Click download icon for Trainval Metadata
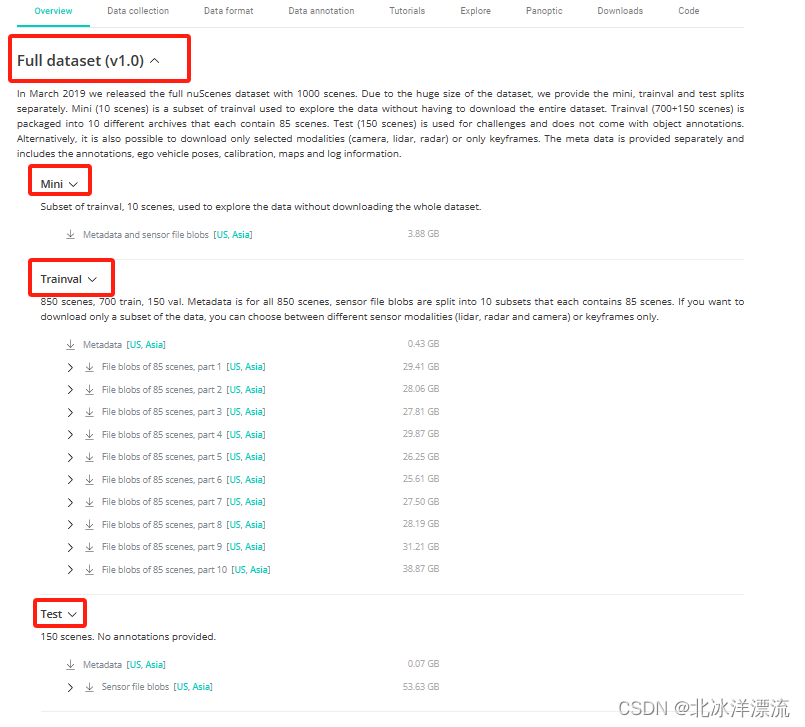The image size is (805, 727). (70, 345)
